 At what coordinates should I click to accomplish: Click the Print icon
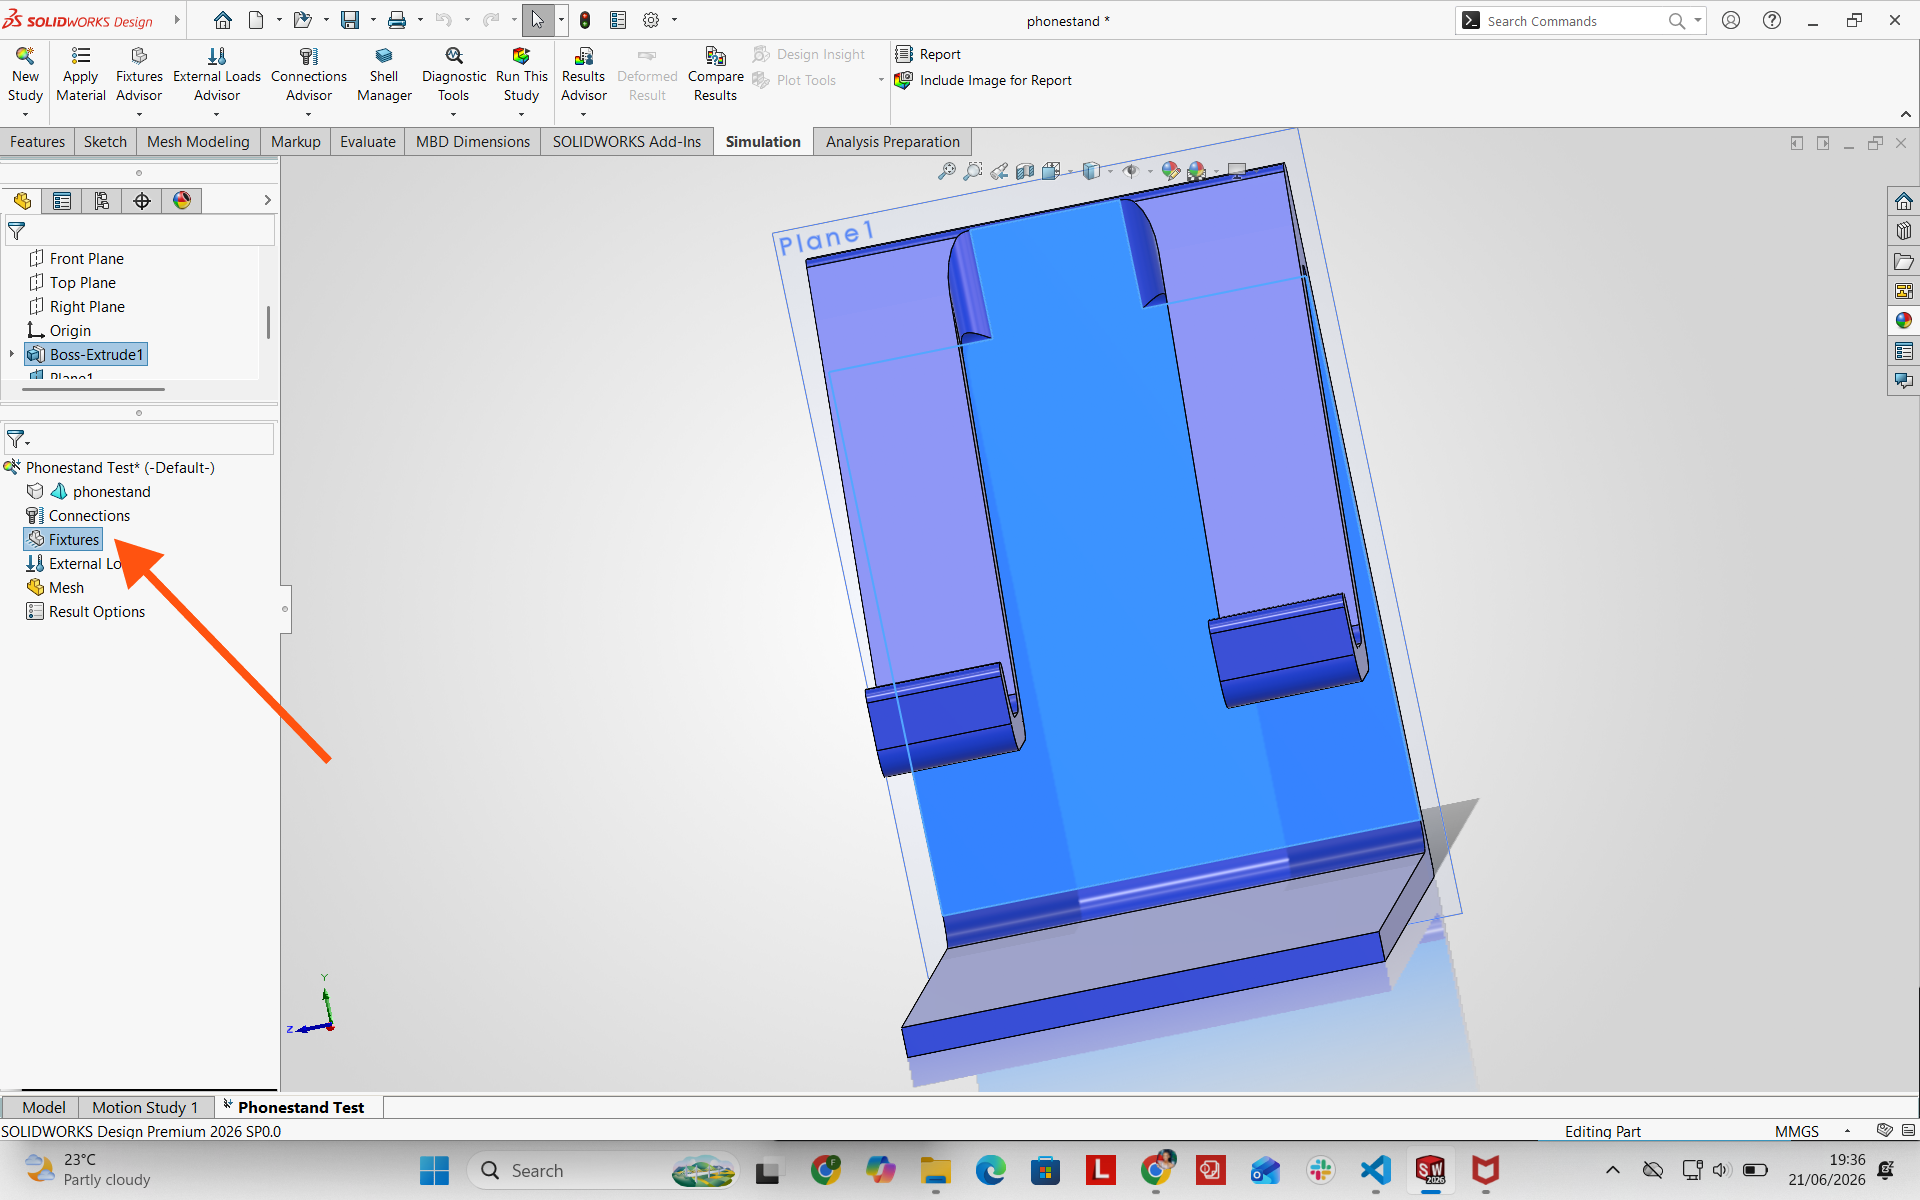click(x=397, y=20)
